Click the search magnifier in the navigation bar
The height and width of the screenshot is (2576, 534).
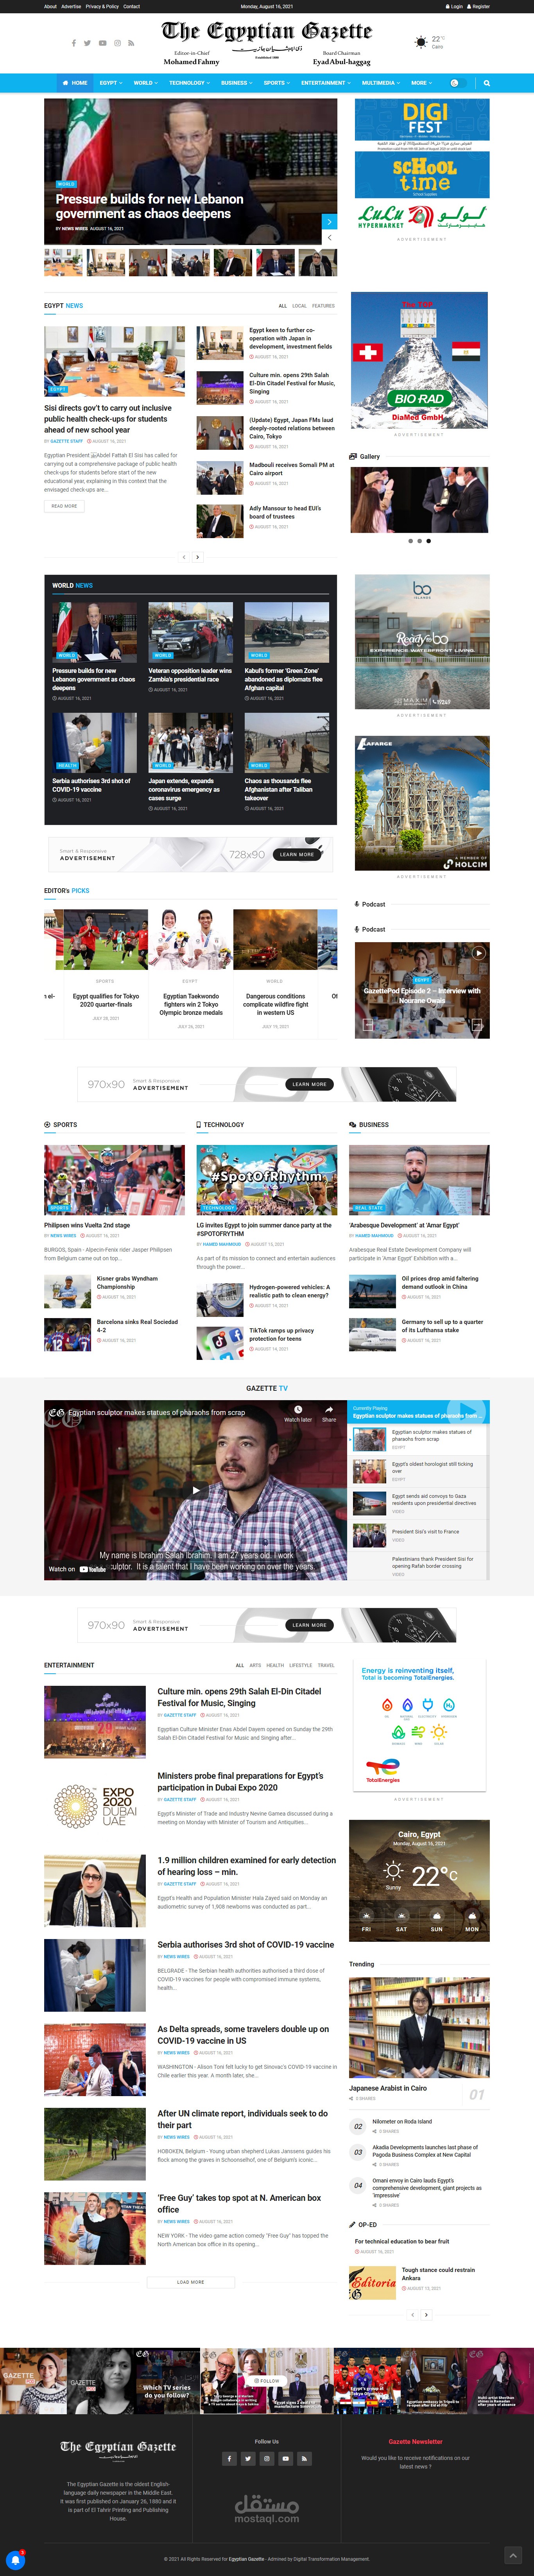(x=487, y=83)
